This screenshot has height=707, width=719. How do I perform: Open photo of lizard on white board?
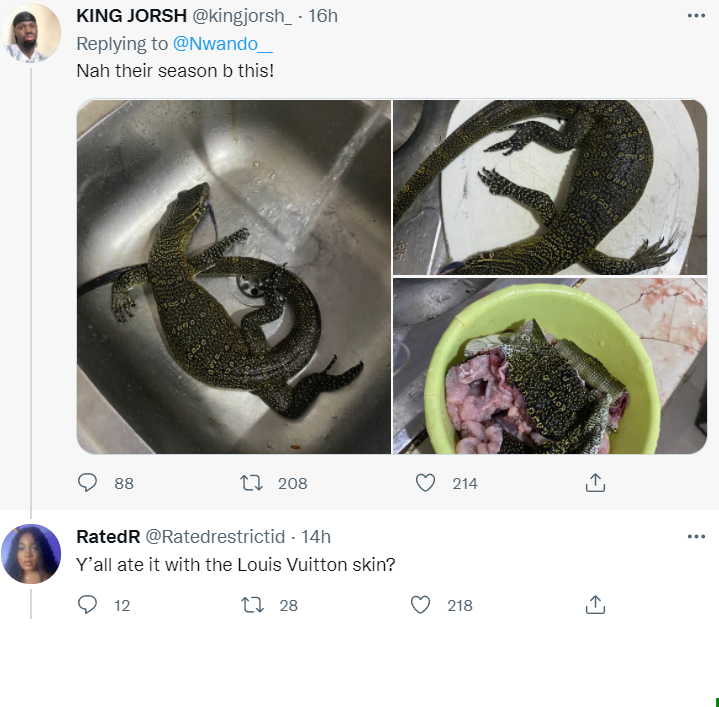click(550, 187)
